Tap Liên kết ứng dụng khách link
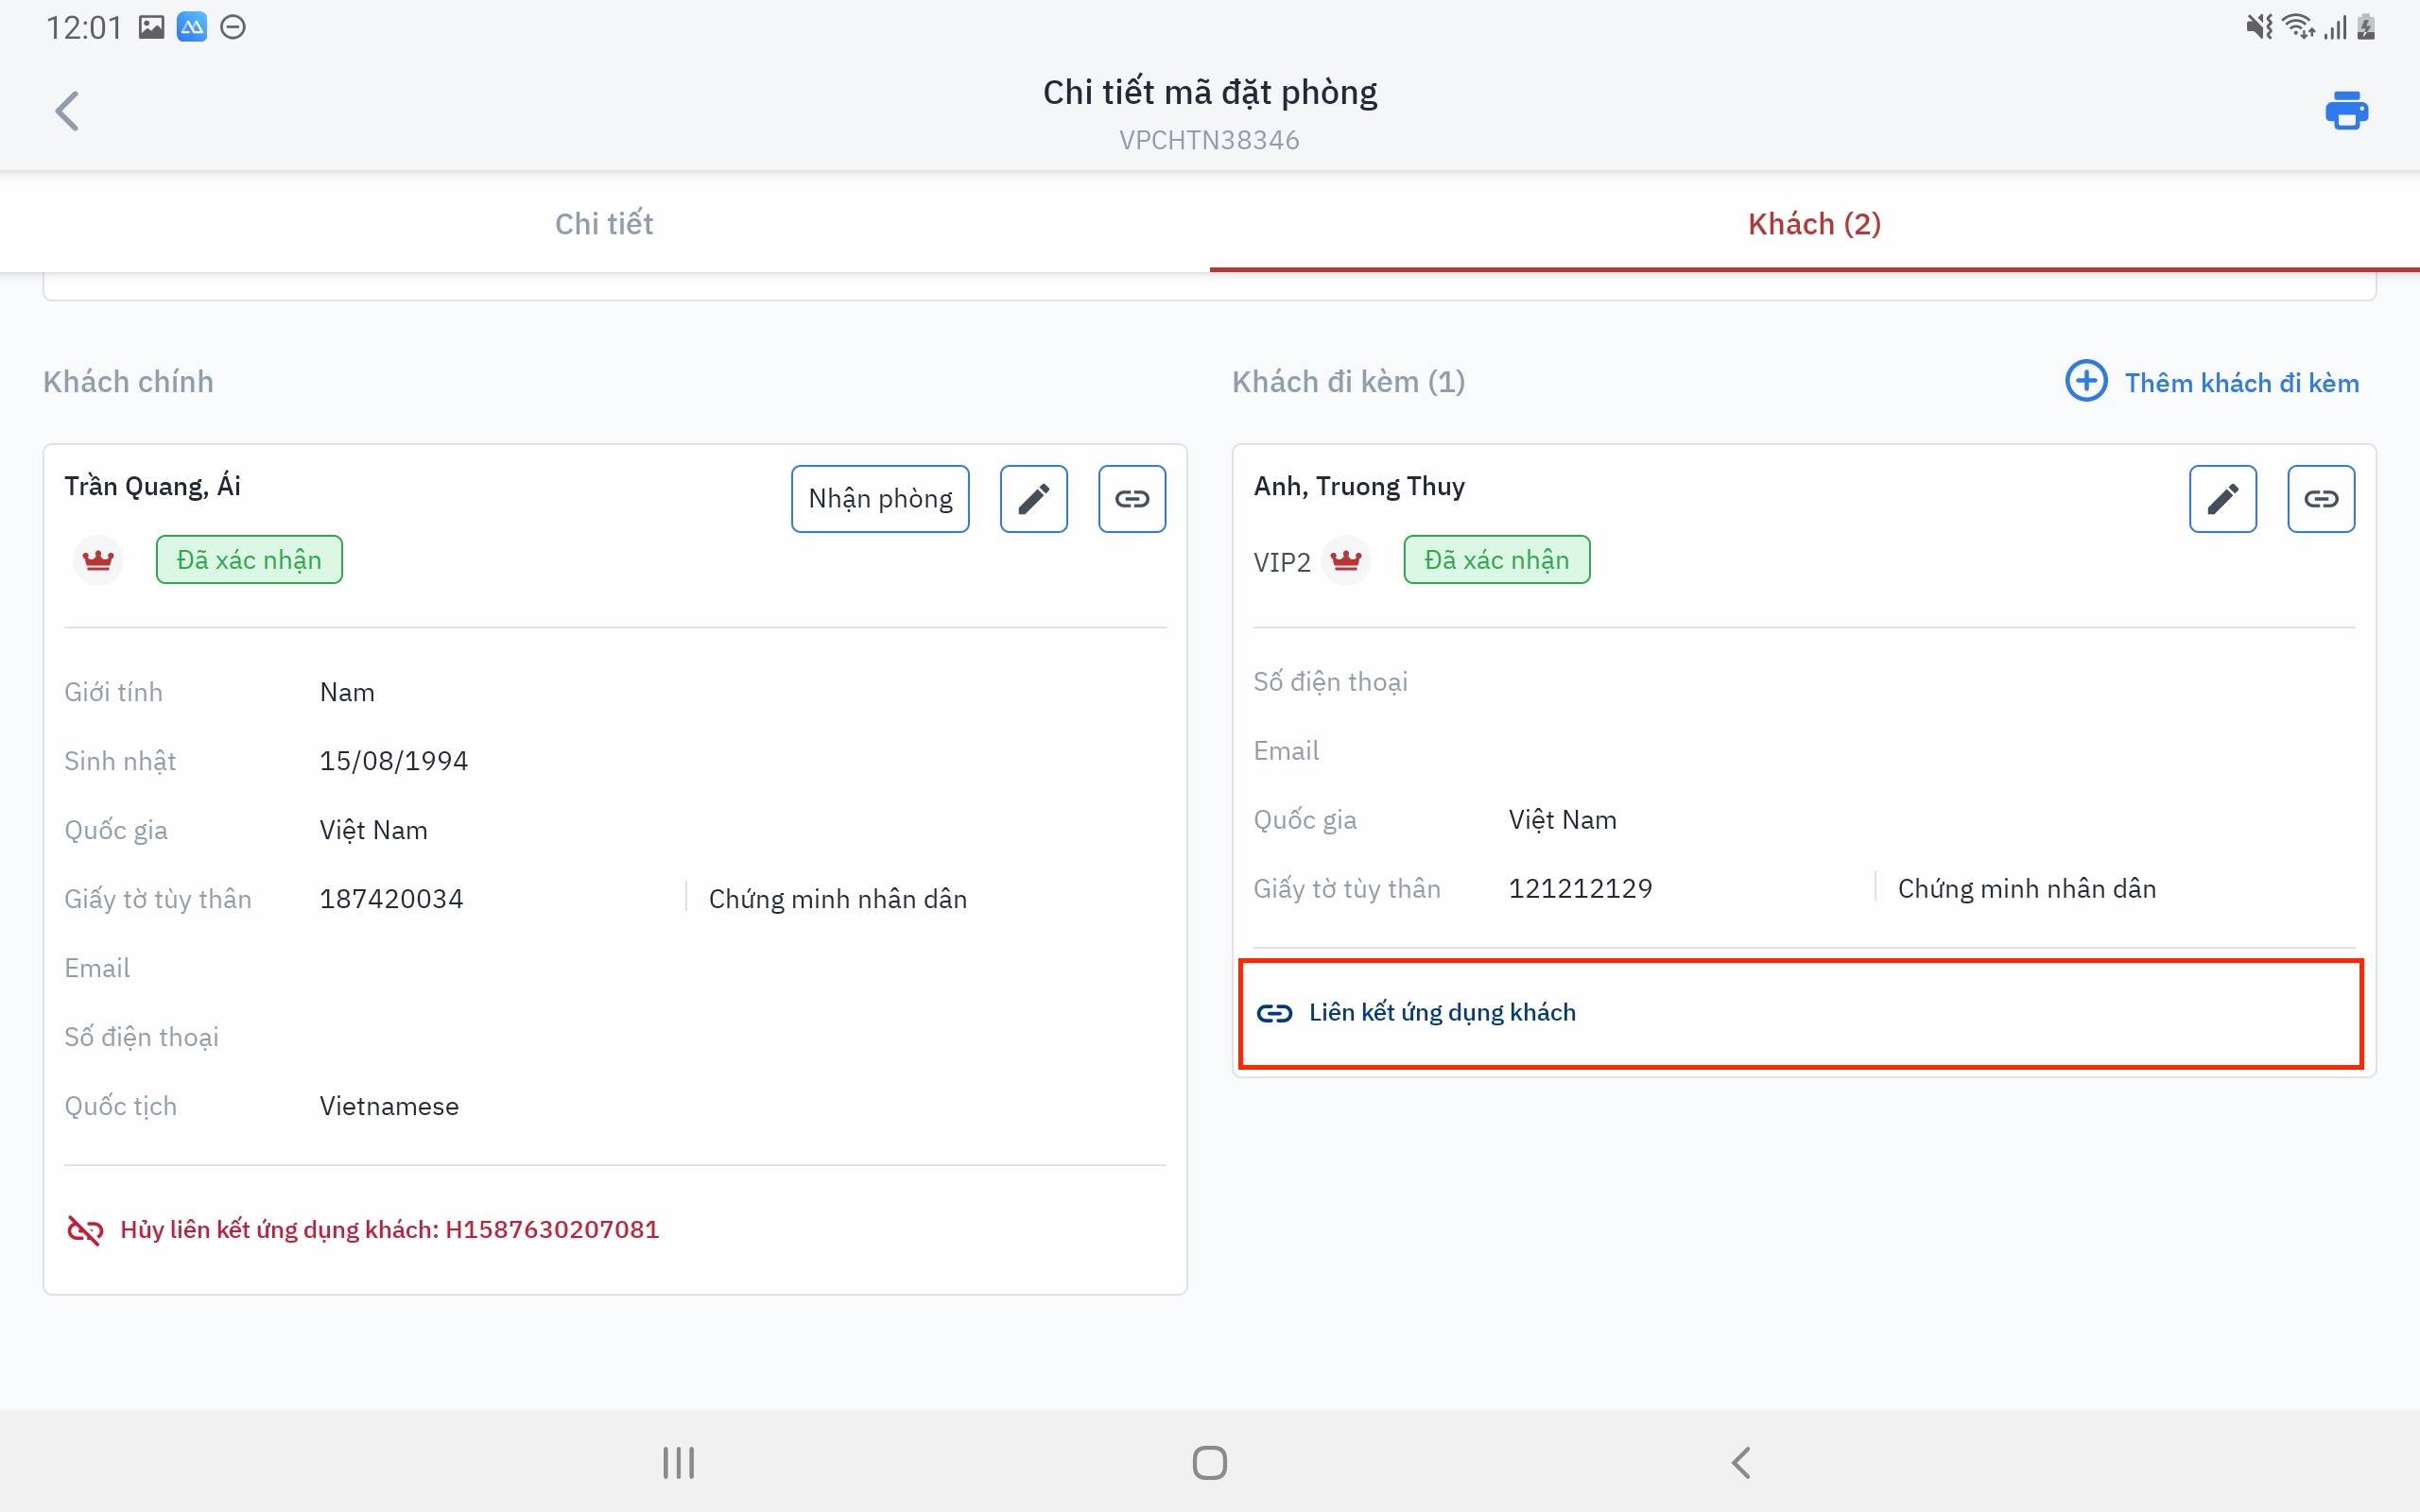 [x=1441, y=1012]
